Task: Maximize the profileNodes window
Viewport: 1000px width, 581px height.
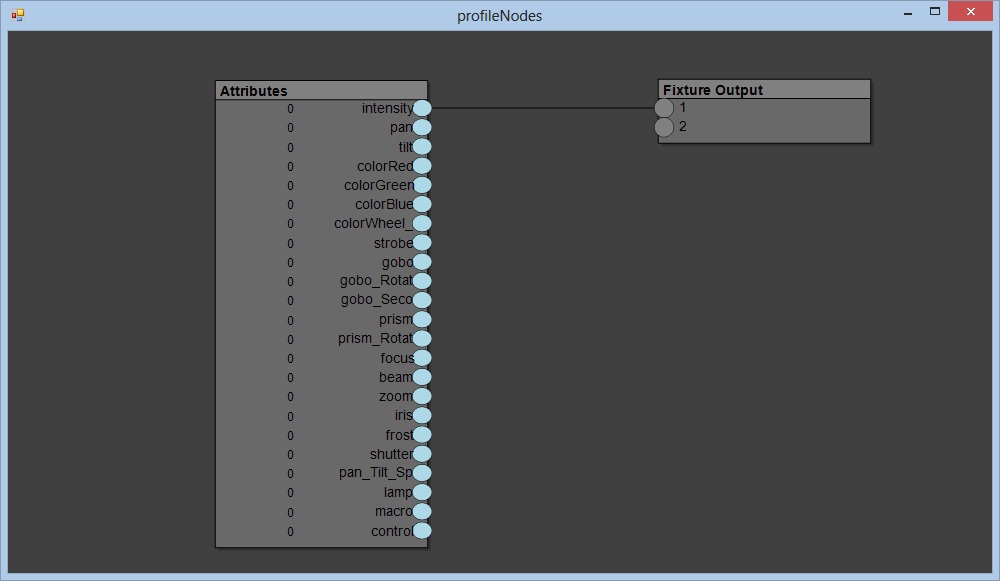Action: pos(935,12)
